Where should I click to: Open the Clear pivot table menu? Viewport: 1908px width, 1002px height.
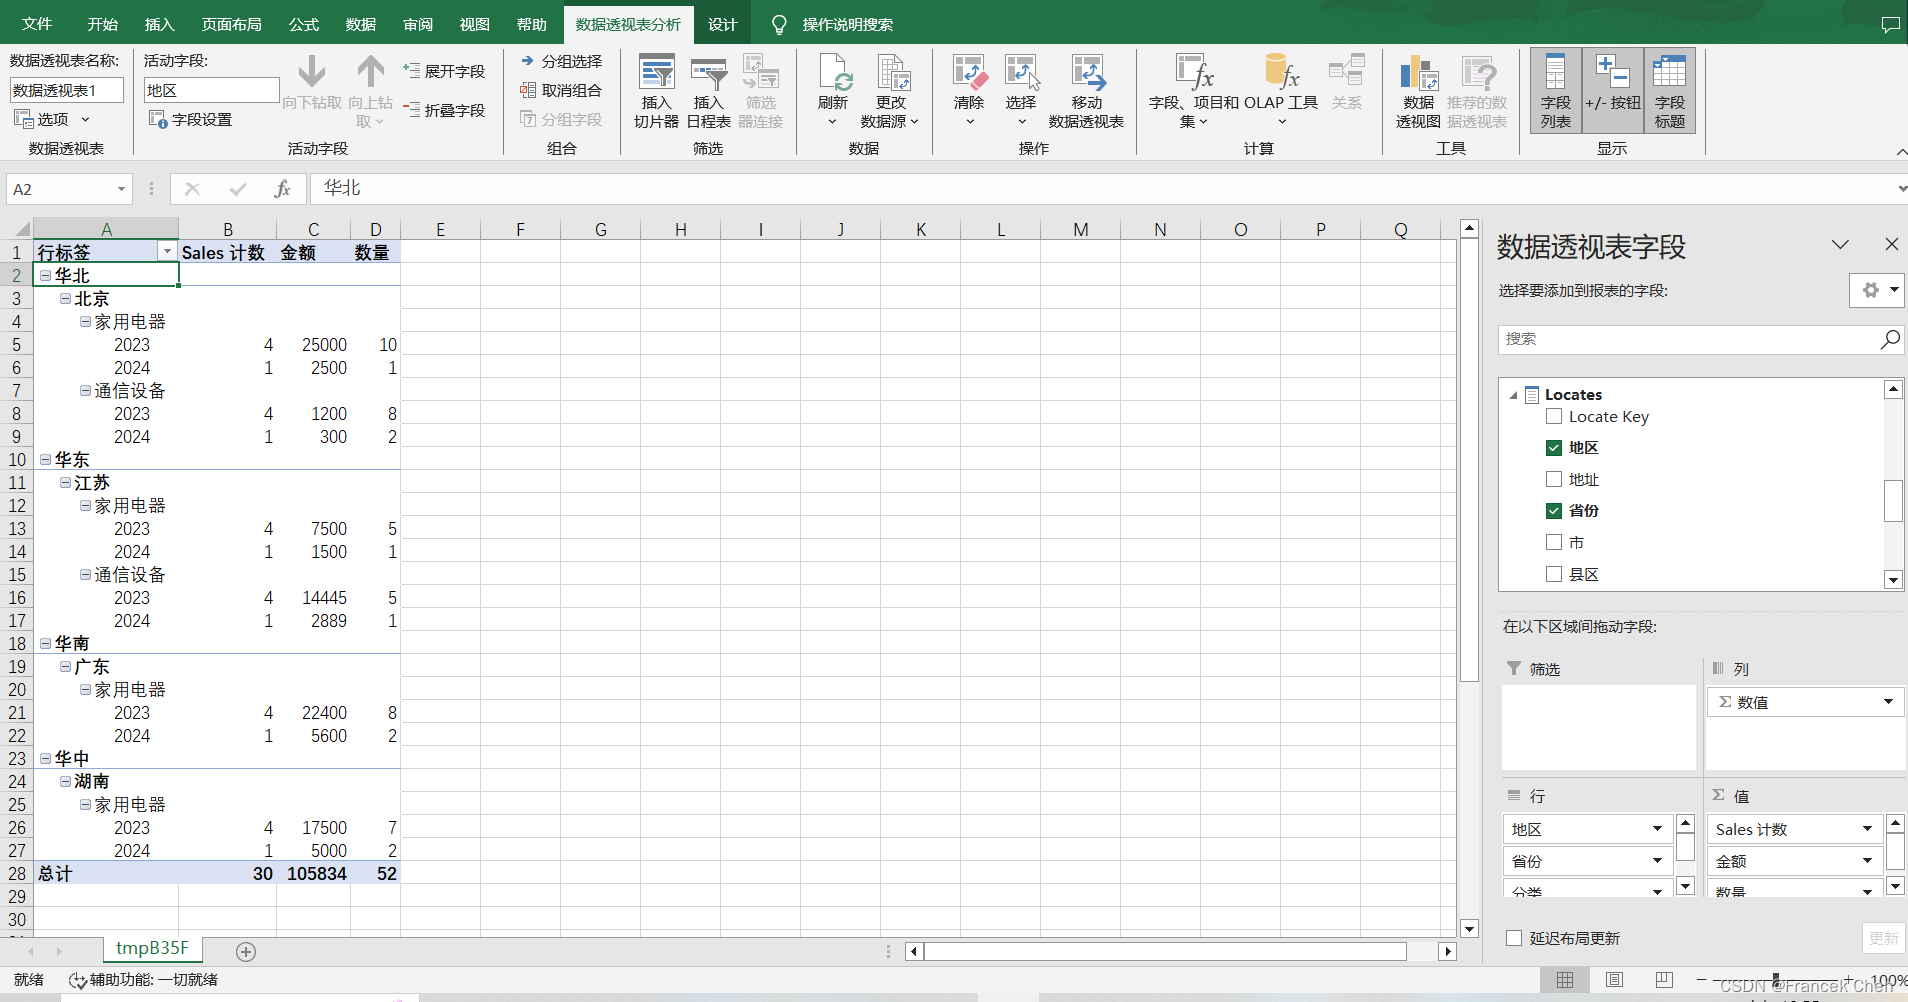969,91
